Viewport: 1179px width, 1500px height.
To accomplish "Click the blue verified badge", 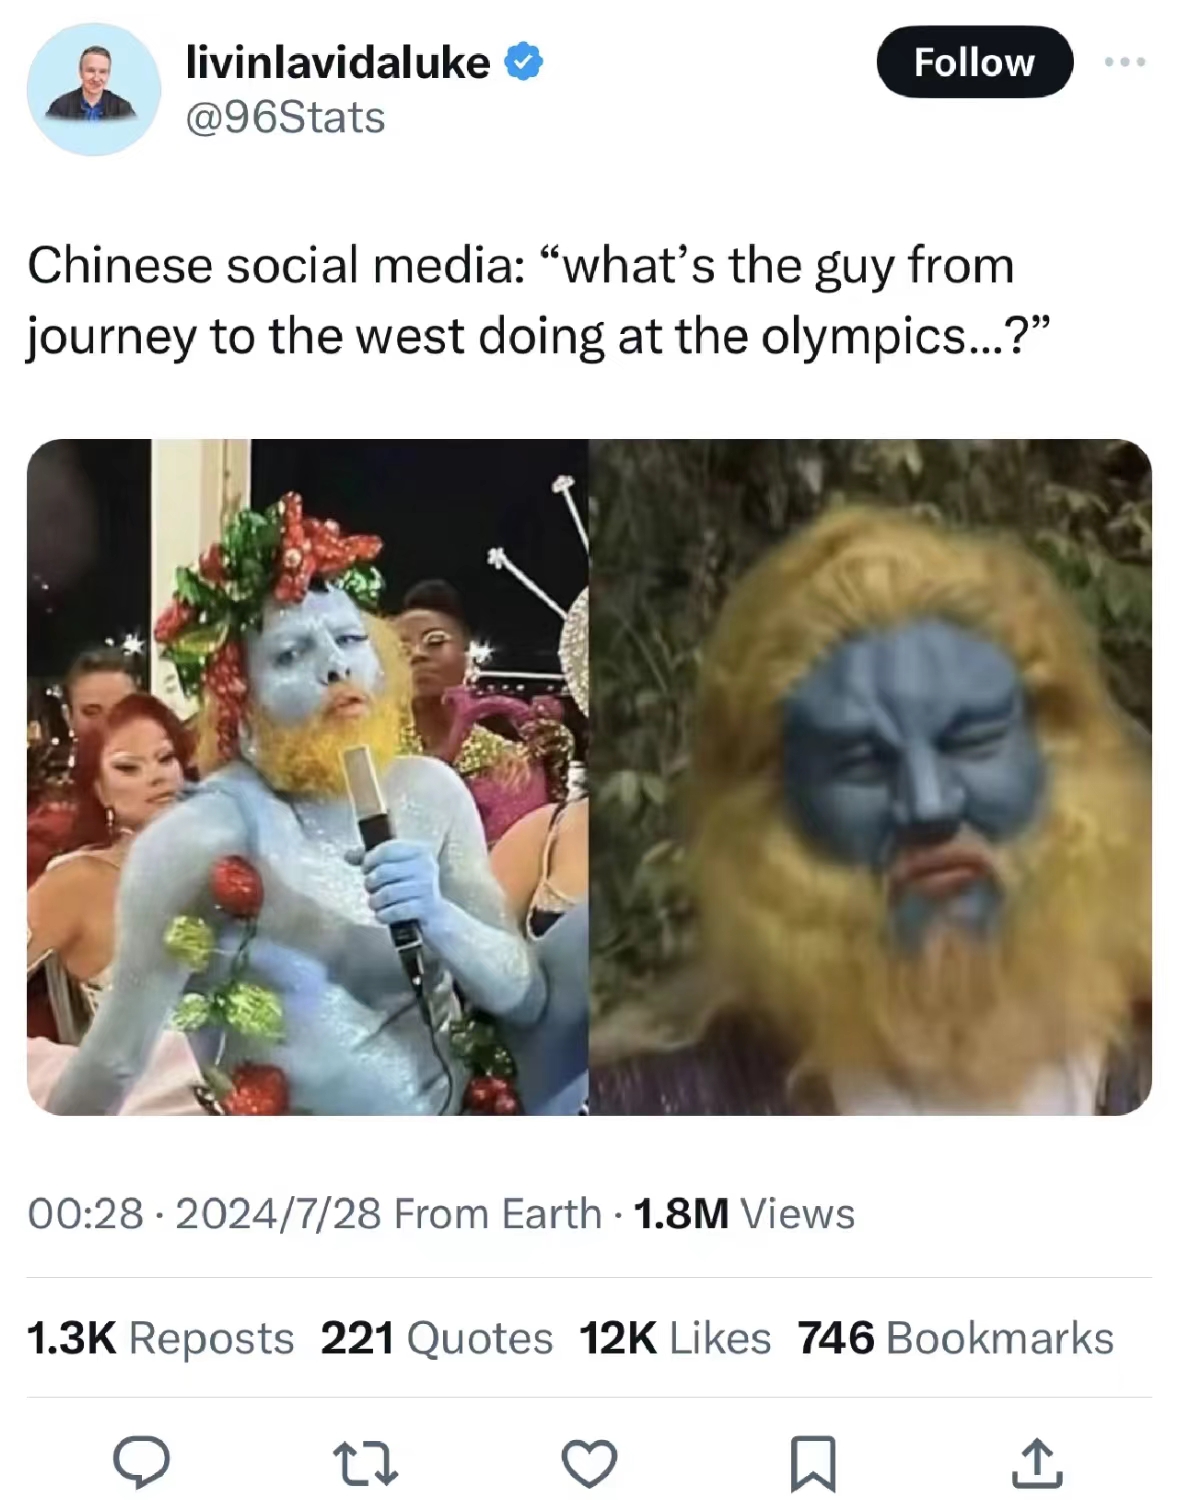I will pyautogui.click(x=523, y=62).
